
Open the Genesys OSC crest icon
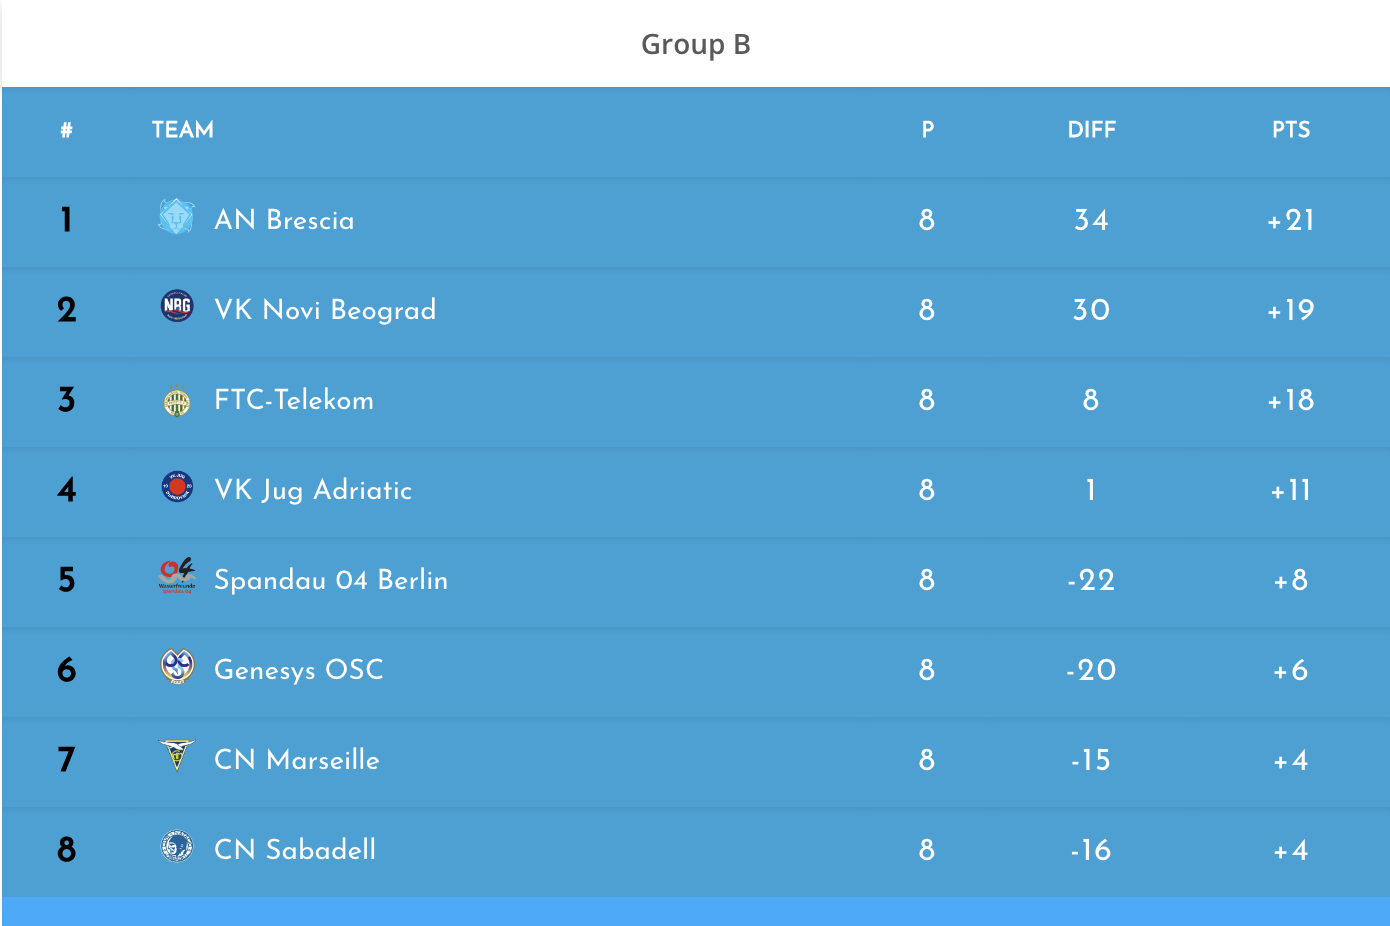tap(177, 666)
